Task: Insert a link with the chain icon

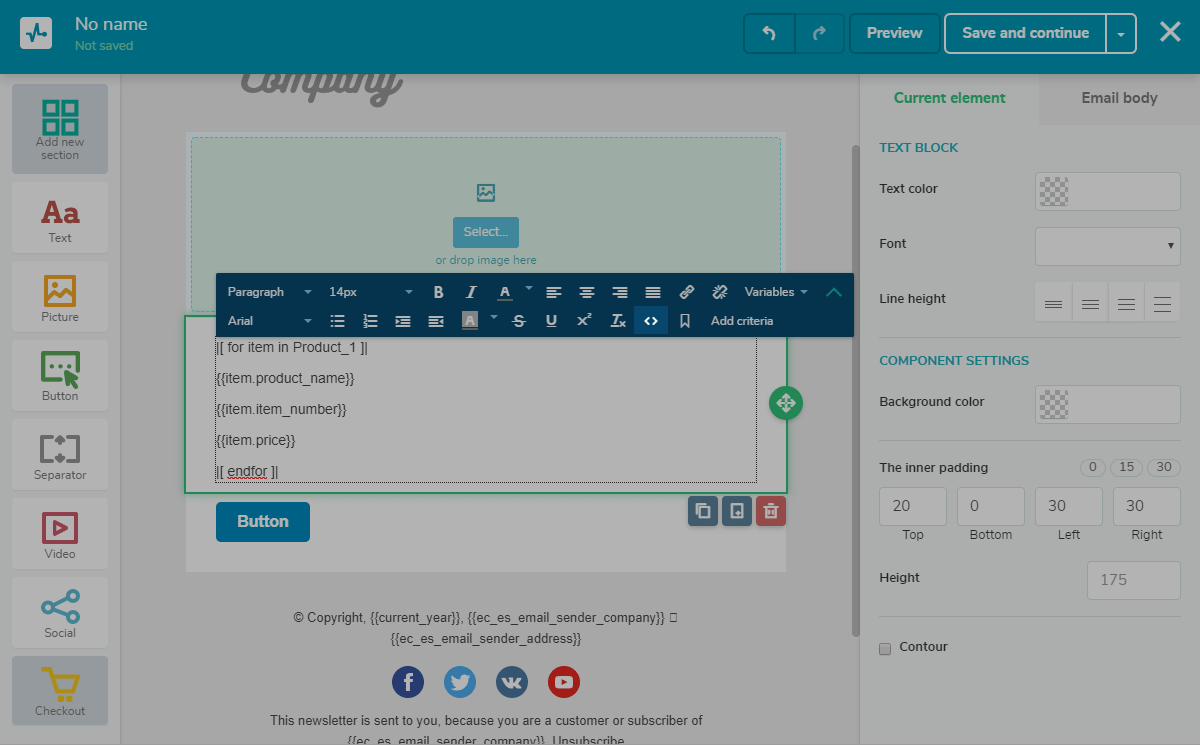Action: click(686, 292)
